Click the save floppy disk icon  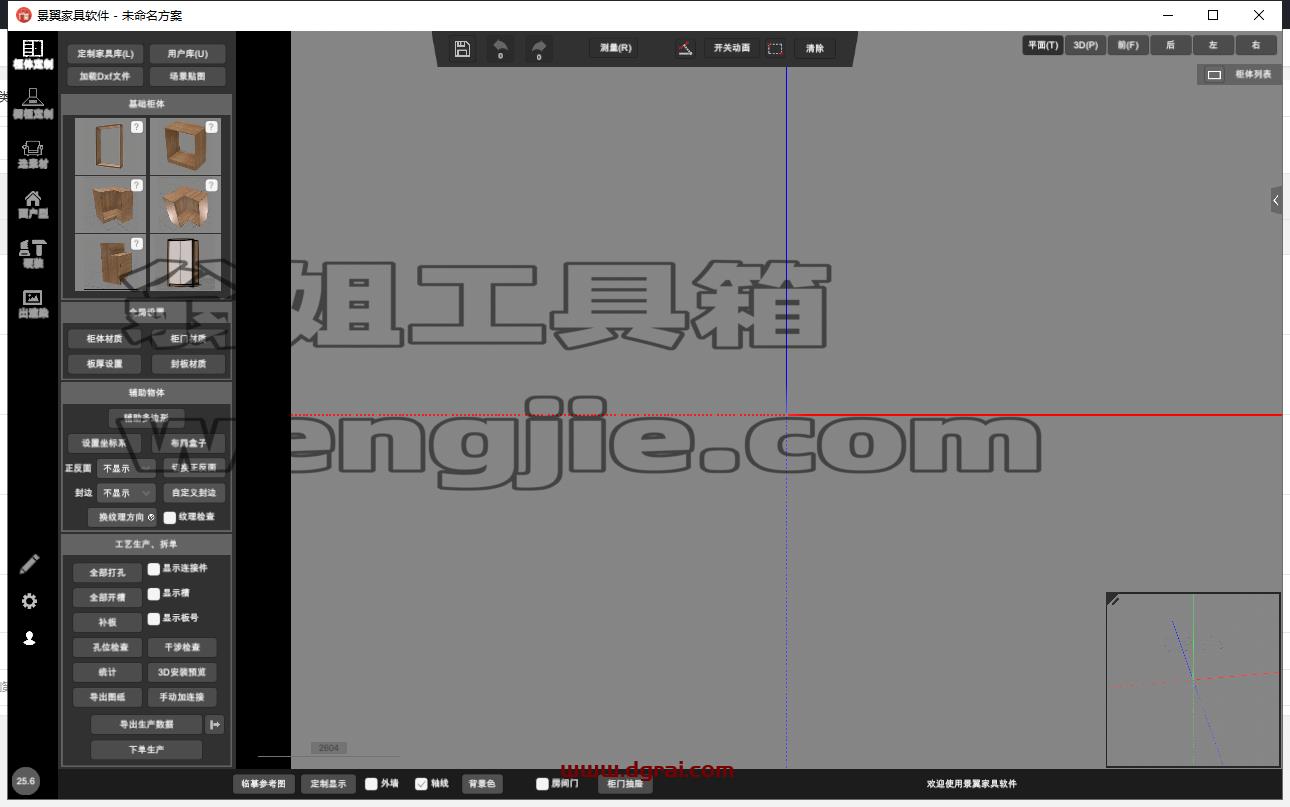[462, 48]
